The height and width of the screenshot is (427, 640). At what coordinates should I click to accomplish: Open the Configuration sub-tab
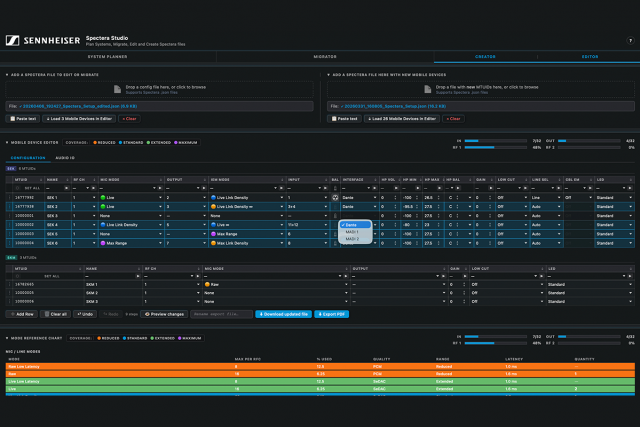(28, 158)
